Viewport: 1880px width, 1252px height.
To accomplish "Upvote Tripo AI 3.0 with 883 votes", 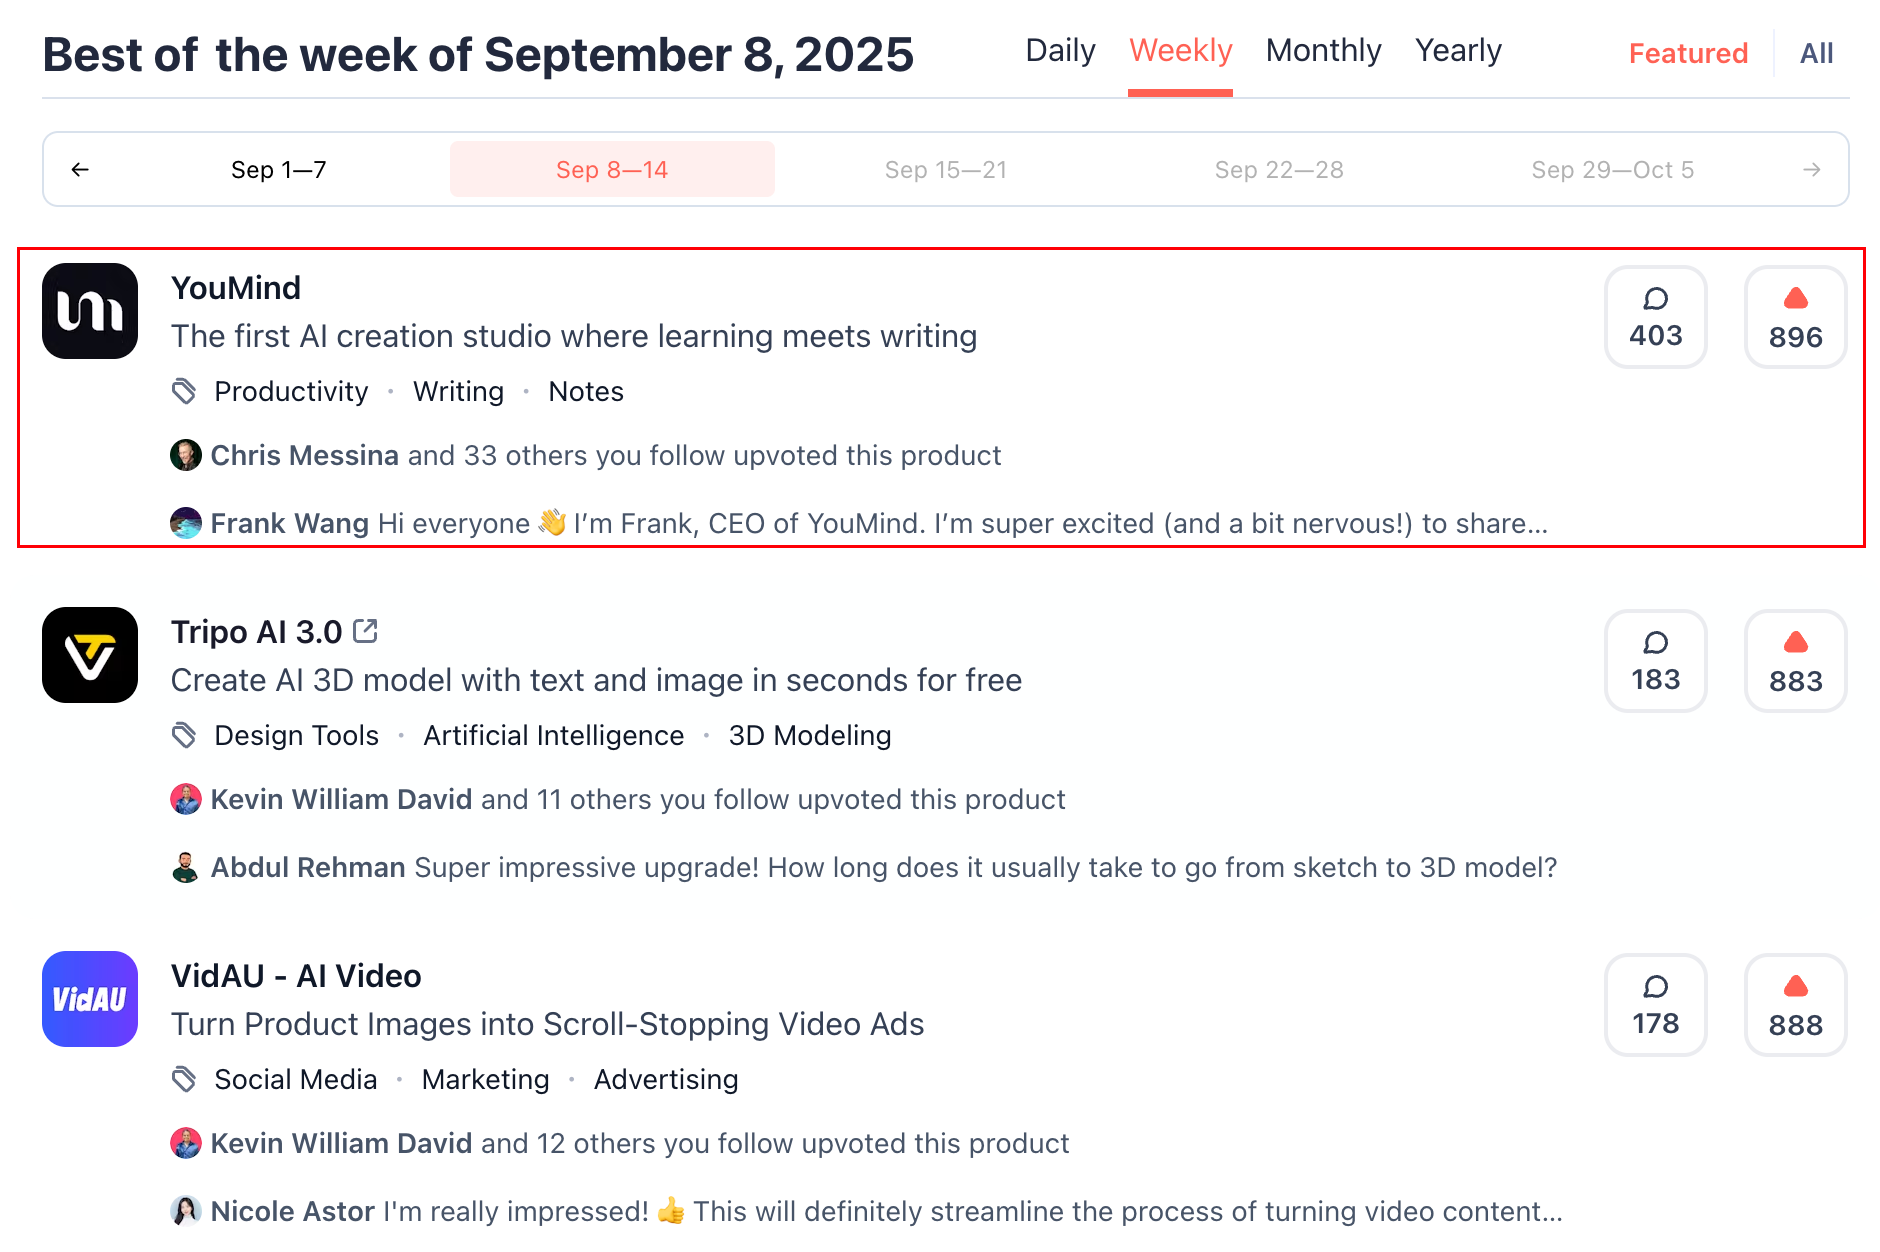I will coord(1795,661).
